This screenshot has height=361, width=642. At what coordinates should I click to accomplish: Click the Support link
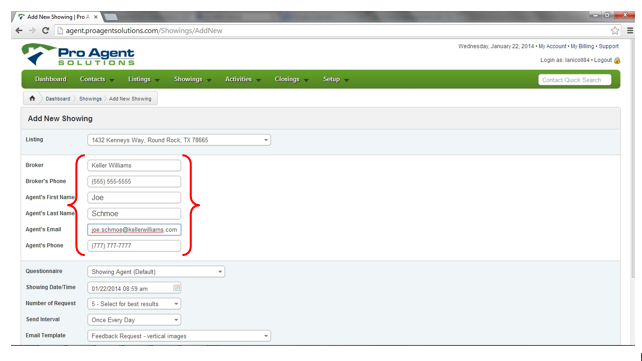[608, 46]
